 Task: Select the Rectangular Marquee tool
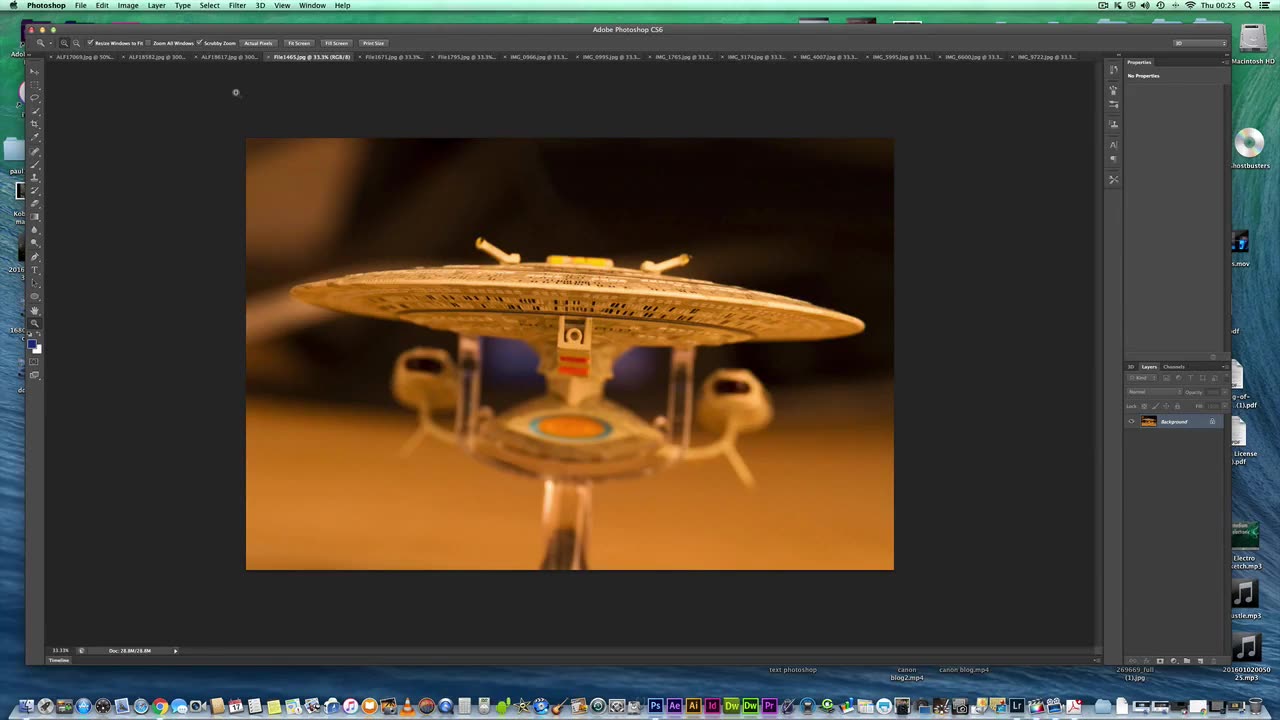tap(35, 85)
